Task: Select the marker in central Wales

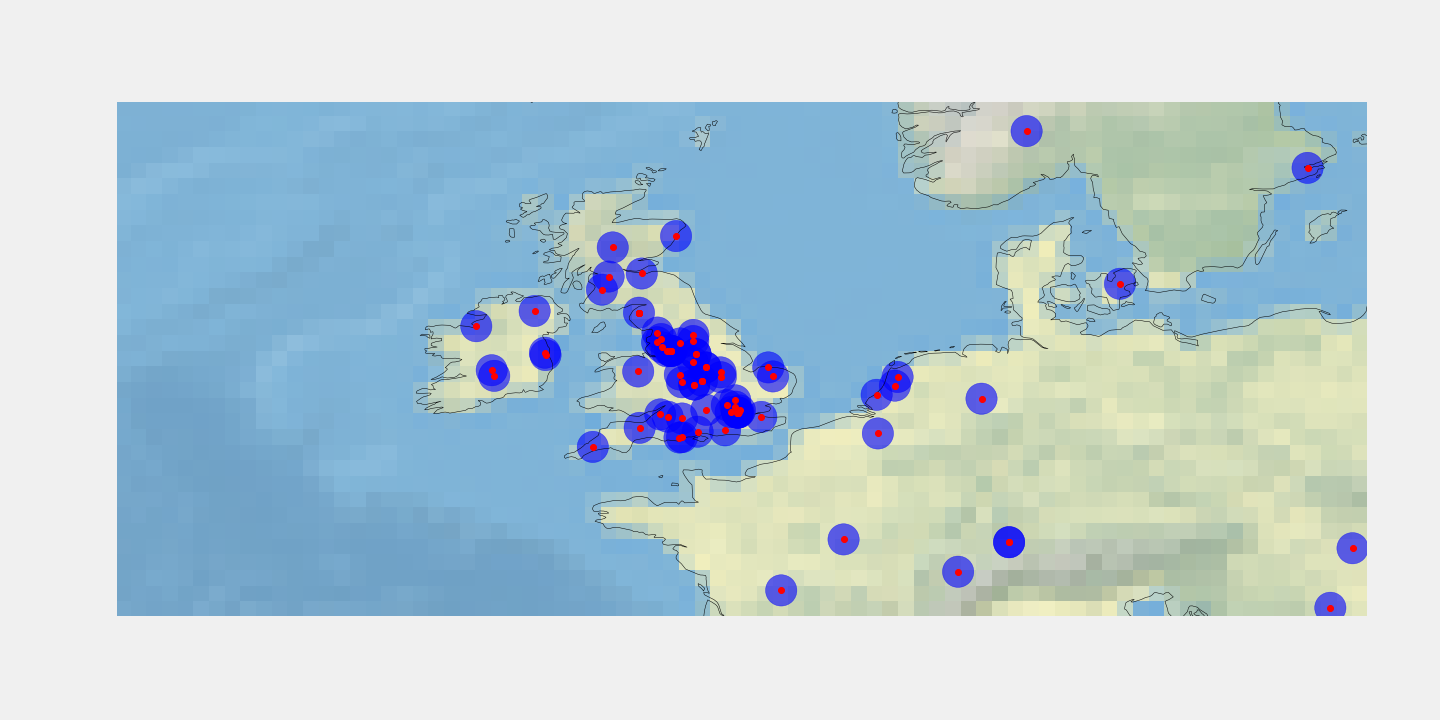Action: click(x=638, y=371)
